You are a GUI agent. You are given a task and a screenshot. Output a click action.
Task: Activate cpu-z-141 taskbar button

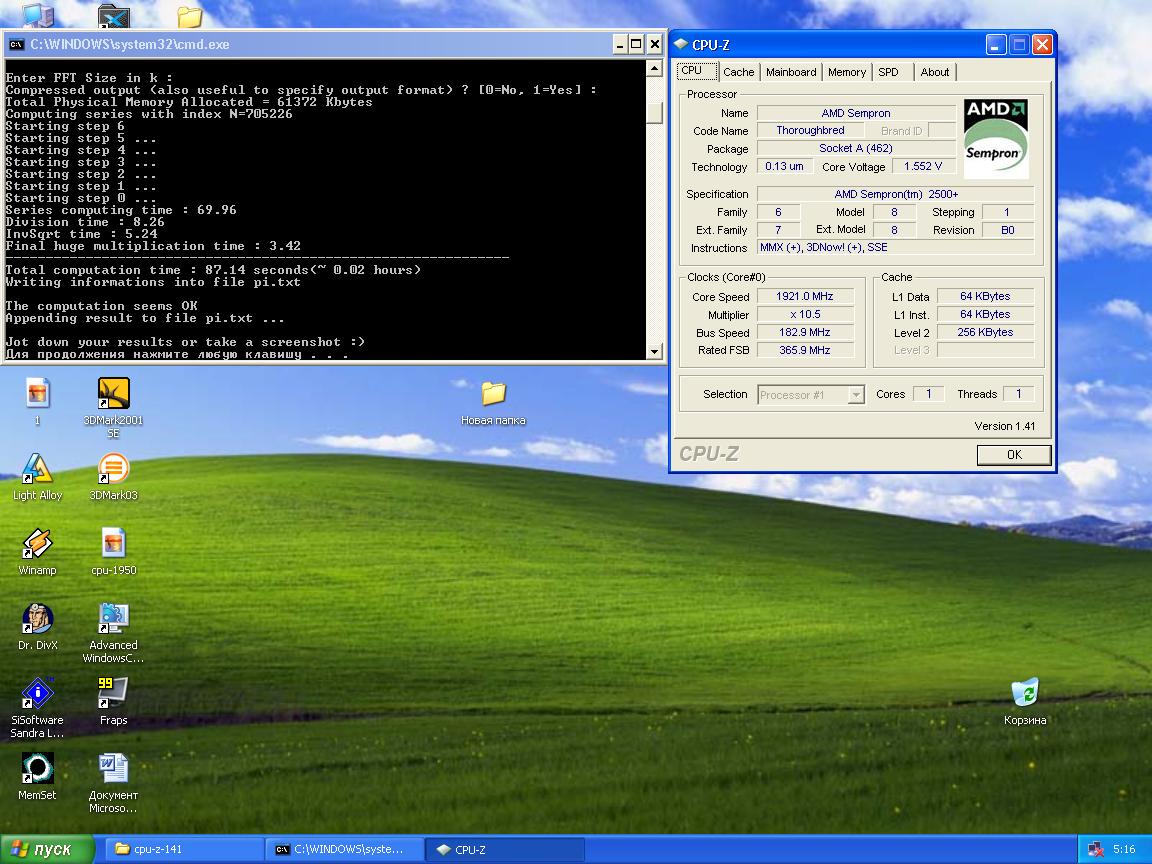(185, 849)
